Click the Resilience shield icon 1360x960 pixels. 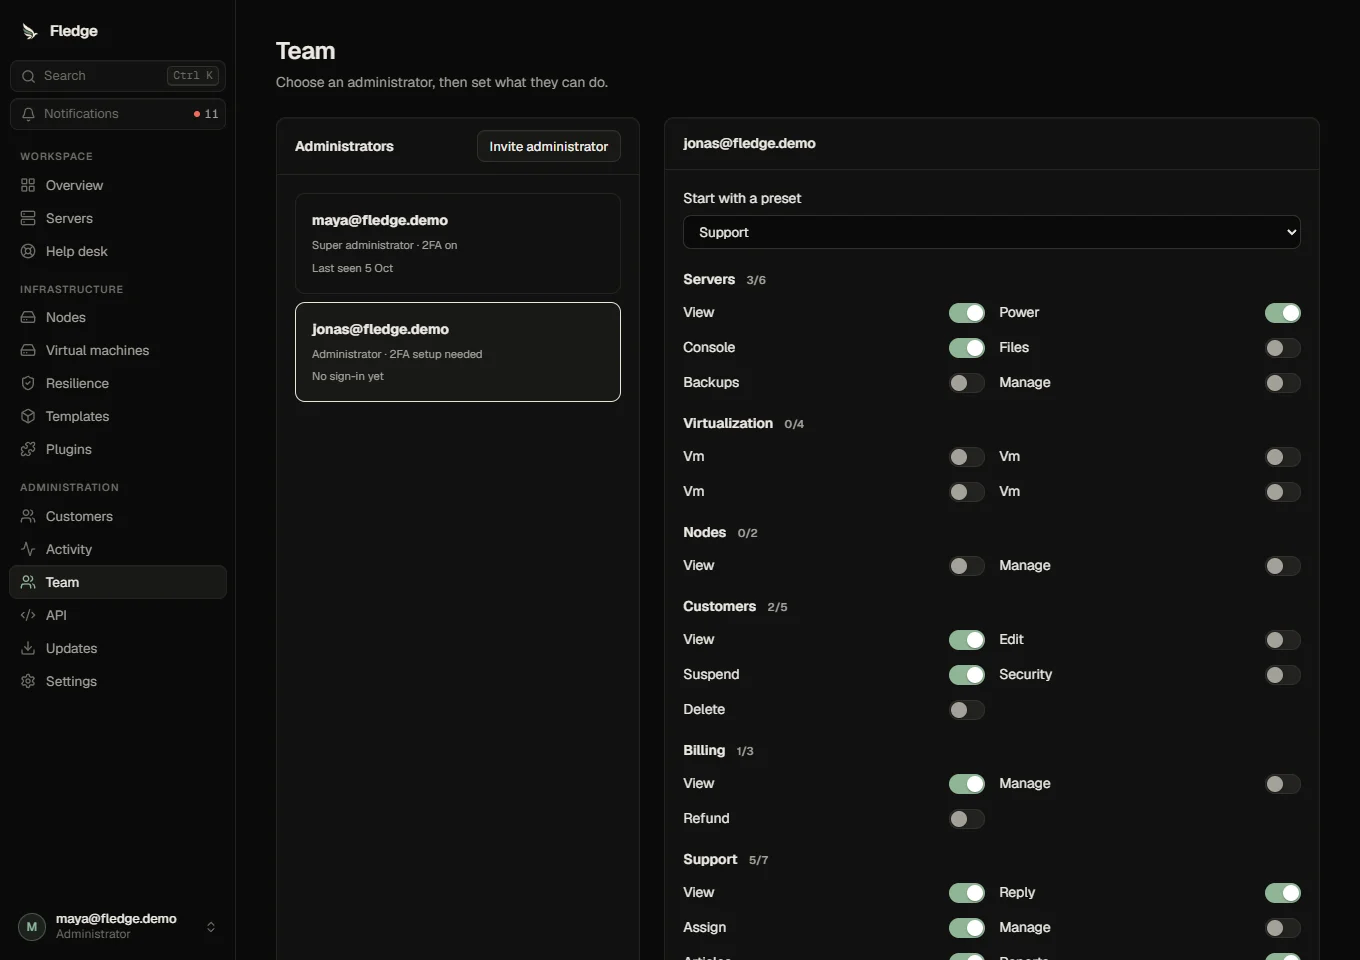tap(28, 383)
